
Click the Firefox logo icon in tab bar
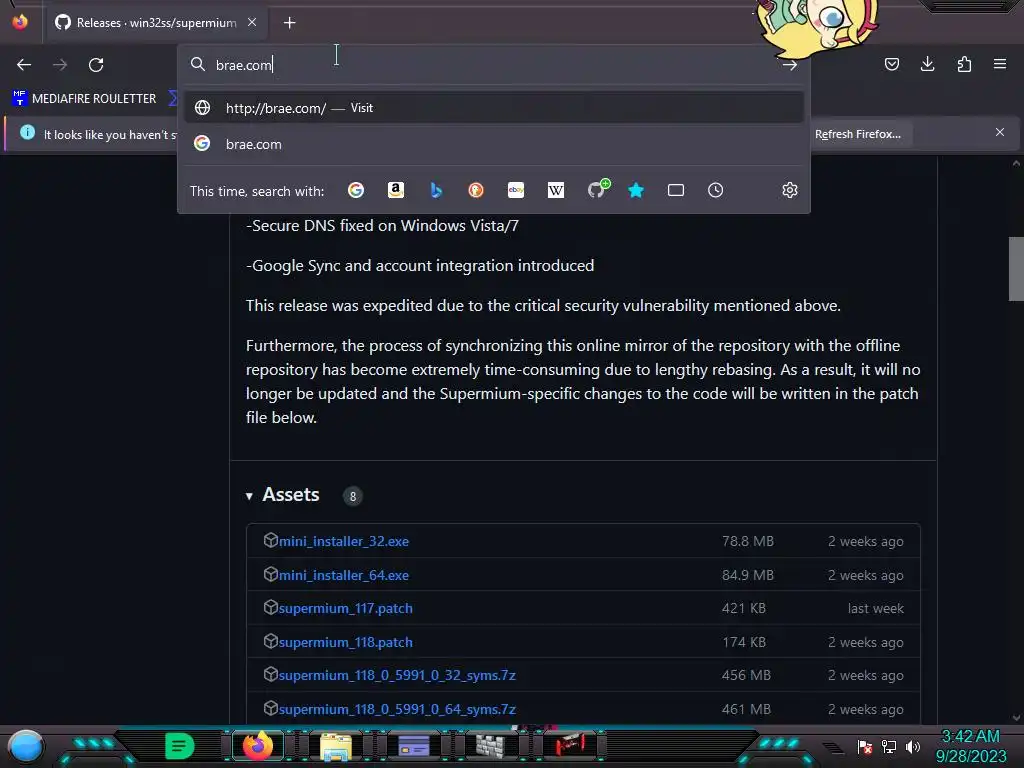pyautogui.click(x=20, y=22)
